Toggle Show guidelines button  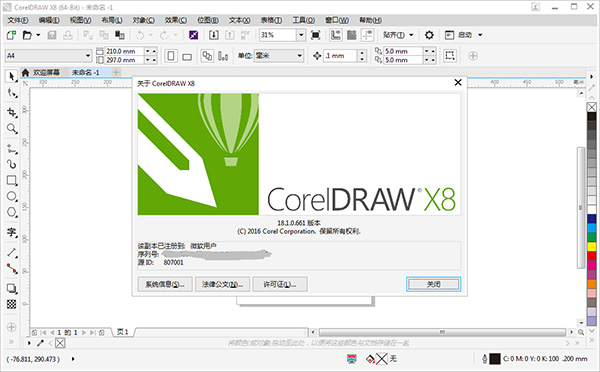click(368, 35)
